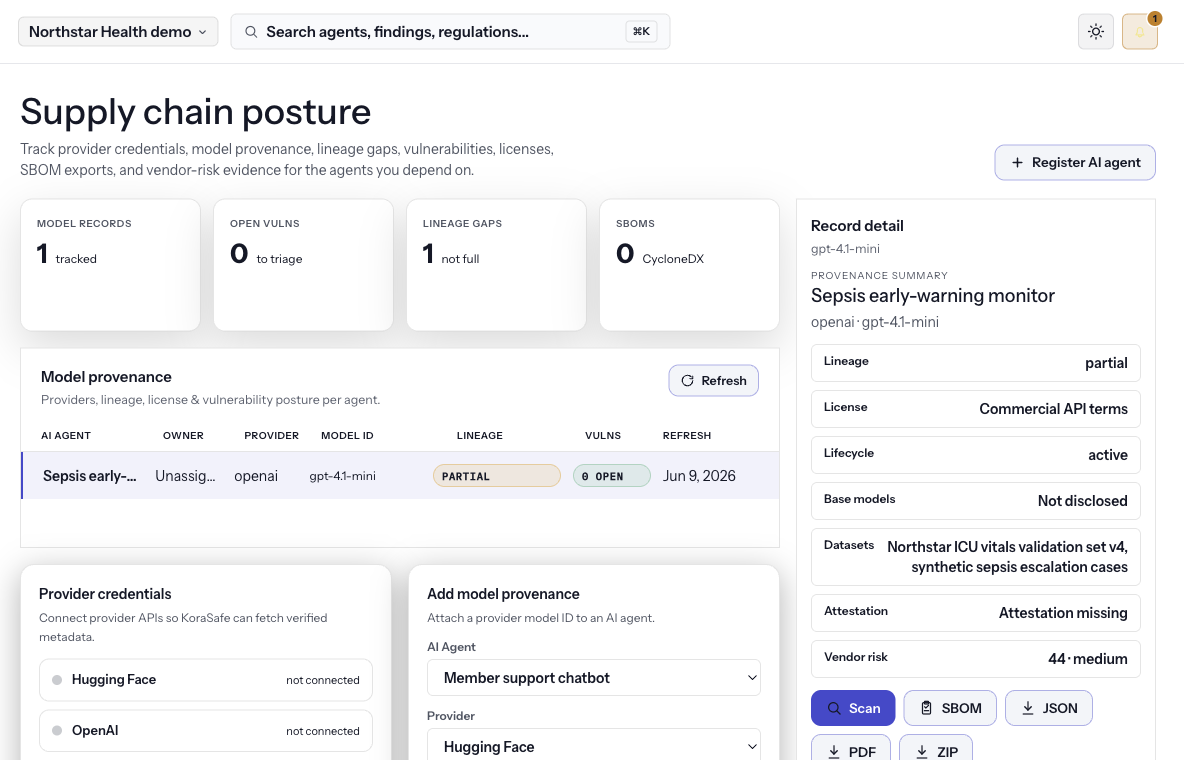1184x760 pixels.
Task: Toggle the light/dark theme sun icon
Action: click(x=1096, y=32)
